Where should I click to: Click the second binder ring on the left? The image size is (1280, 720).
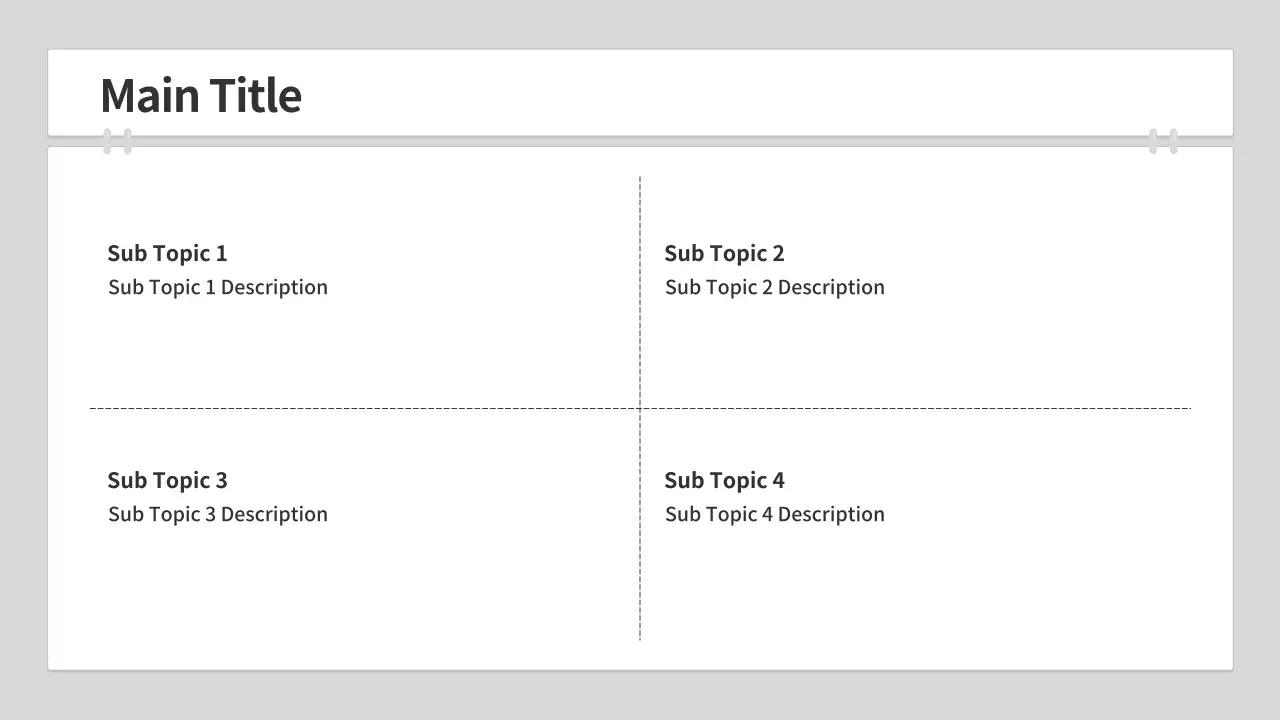[128, 141]
